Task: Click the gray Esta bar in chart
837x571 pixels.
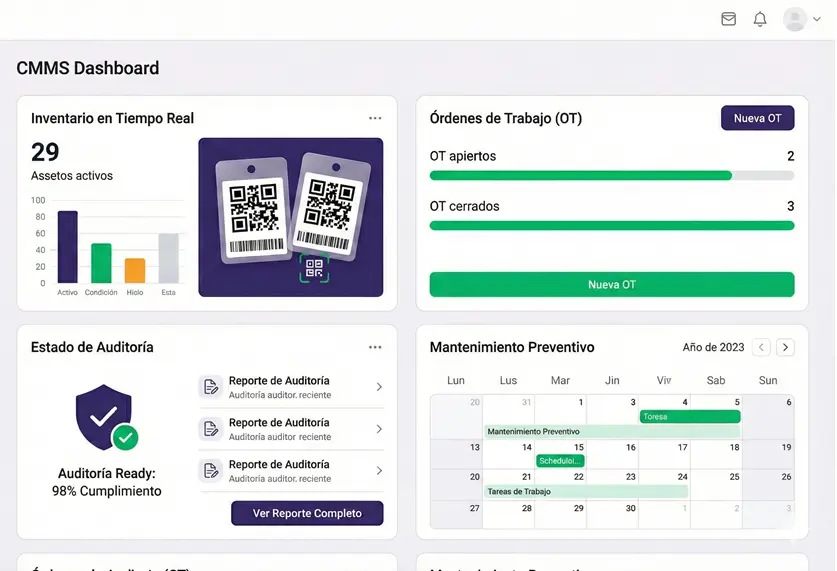Action: pyautogui.click(x=168, y=258)
